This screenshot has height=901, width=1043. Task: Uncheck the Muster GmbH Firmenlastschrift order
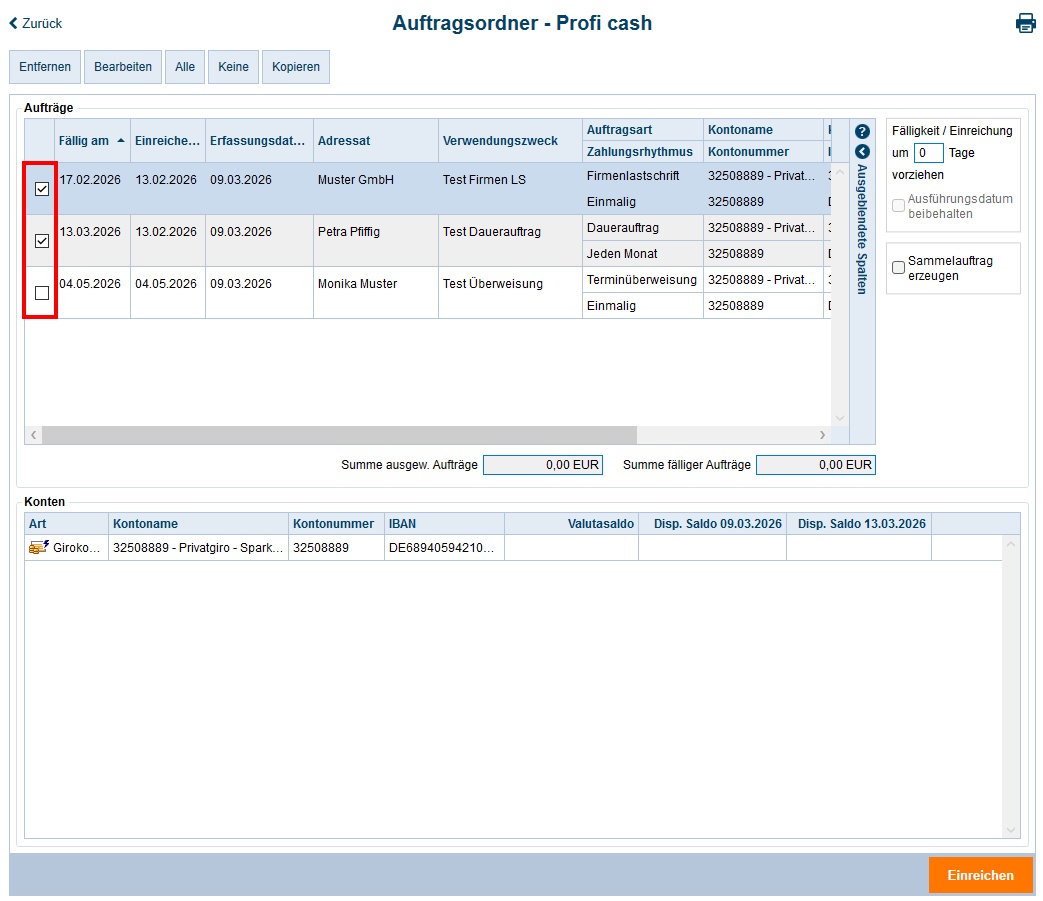[x=40, y=188]
